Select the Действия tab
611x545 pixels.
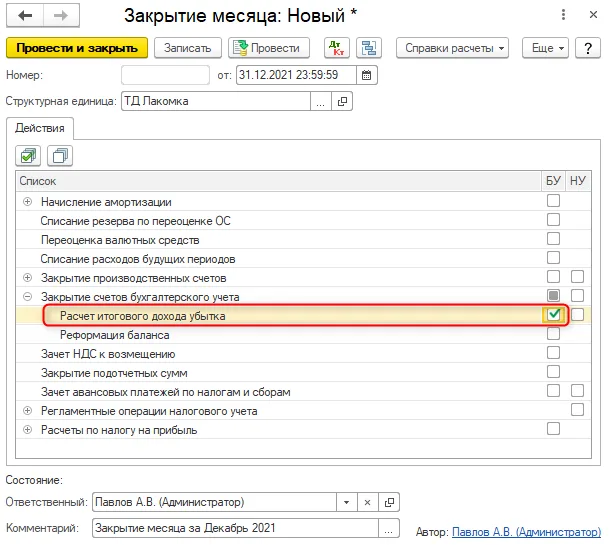[x=40, y=128]
